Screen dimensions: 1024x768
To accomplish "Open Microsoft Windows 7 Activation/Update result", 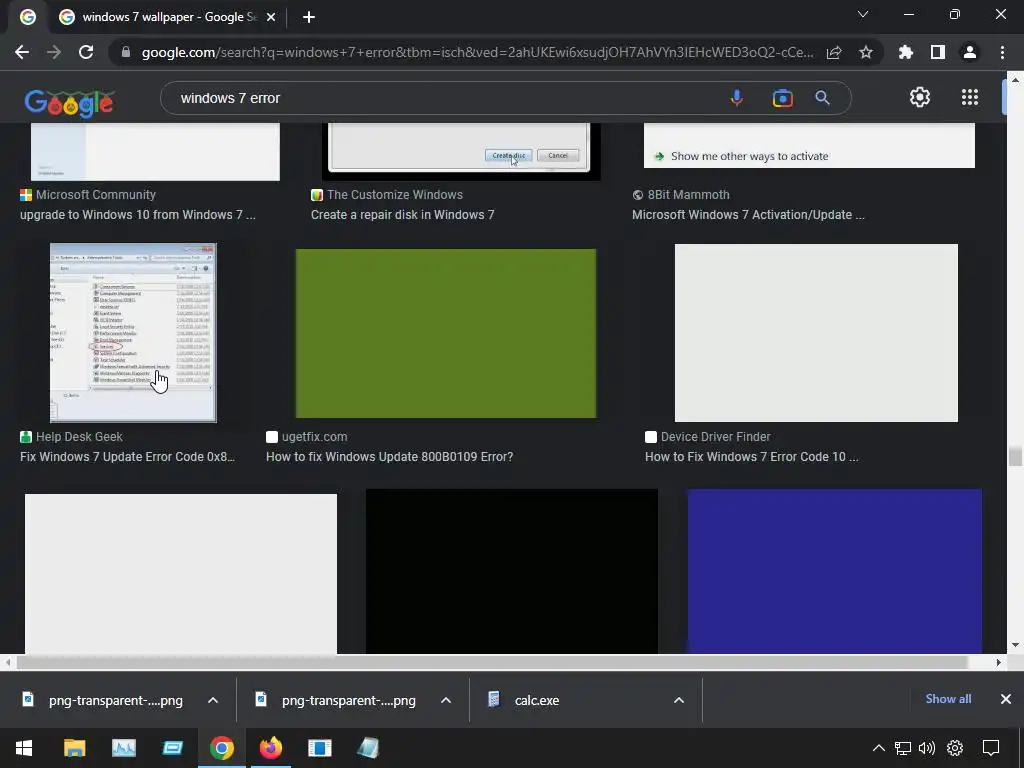I will click(748, 215).
